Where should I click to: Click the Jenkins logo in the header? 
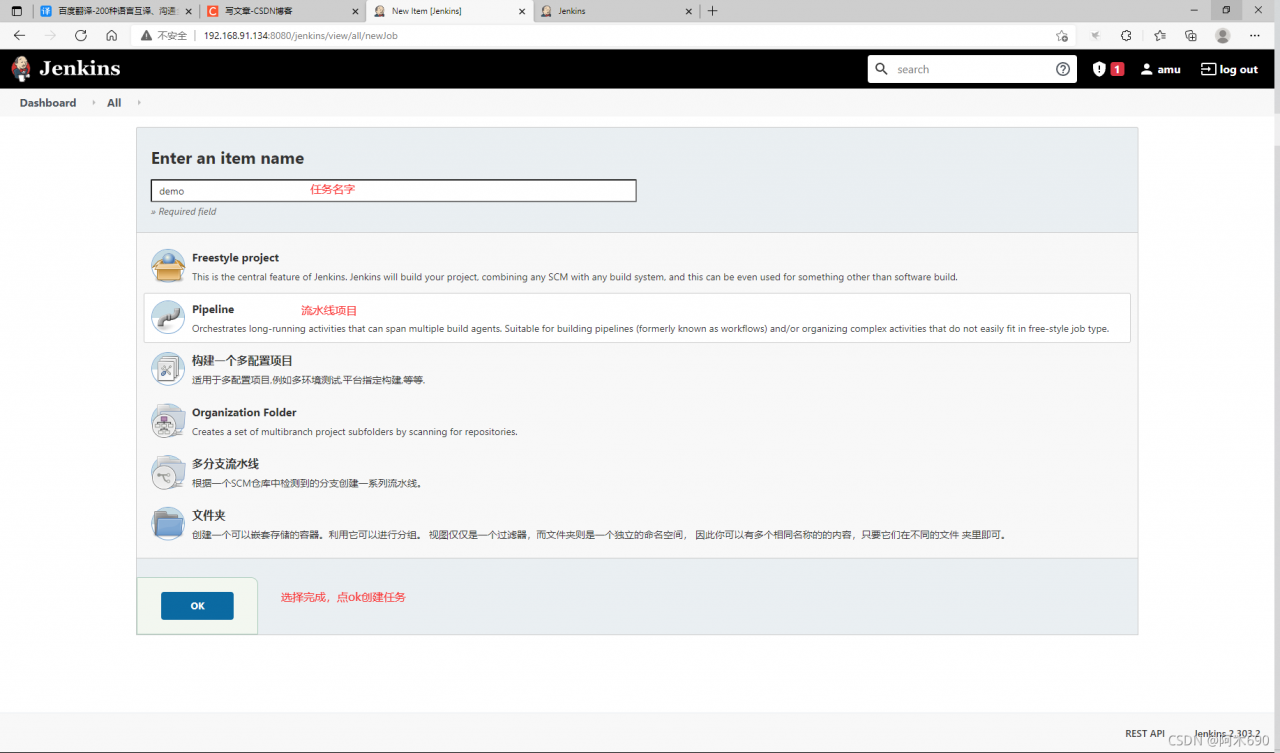[21, 69]
